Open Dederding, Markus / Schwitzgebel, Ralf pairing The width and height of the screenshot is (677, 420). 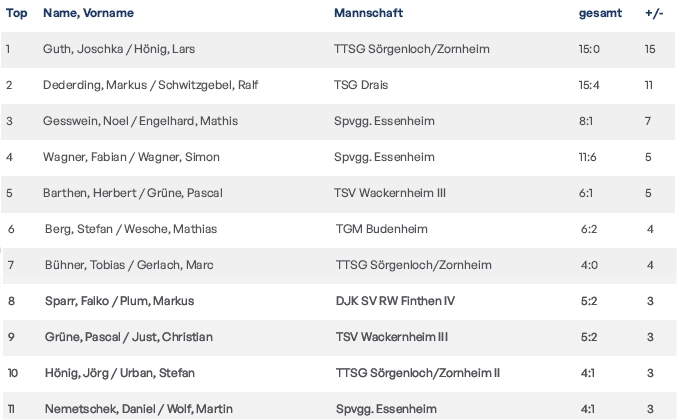pos(151,85)
